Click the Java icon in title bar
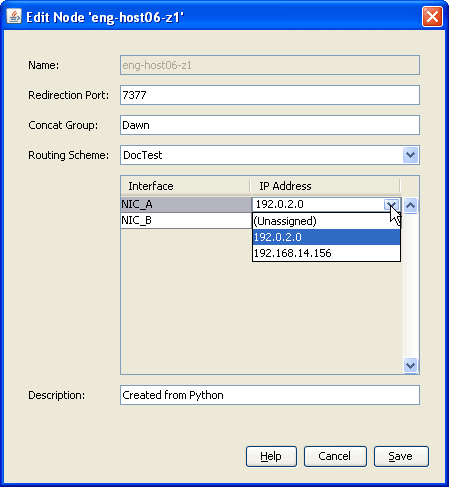Image resolution: width=449 pixels, height=487 pixels. tap(14, 17)
